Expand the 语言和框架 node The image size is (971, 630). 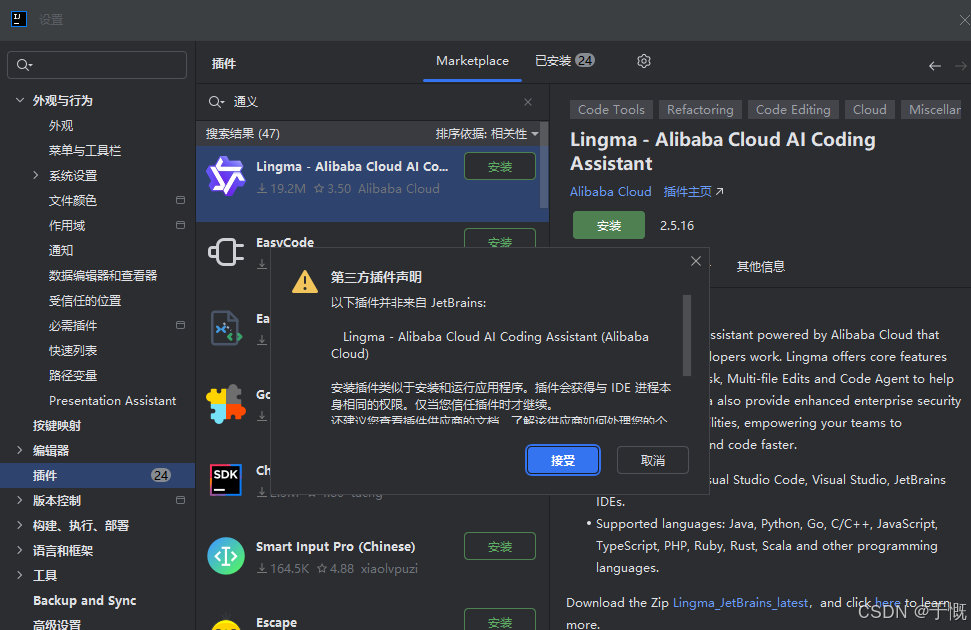(x=20, y=550)
